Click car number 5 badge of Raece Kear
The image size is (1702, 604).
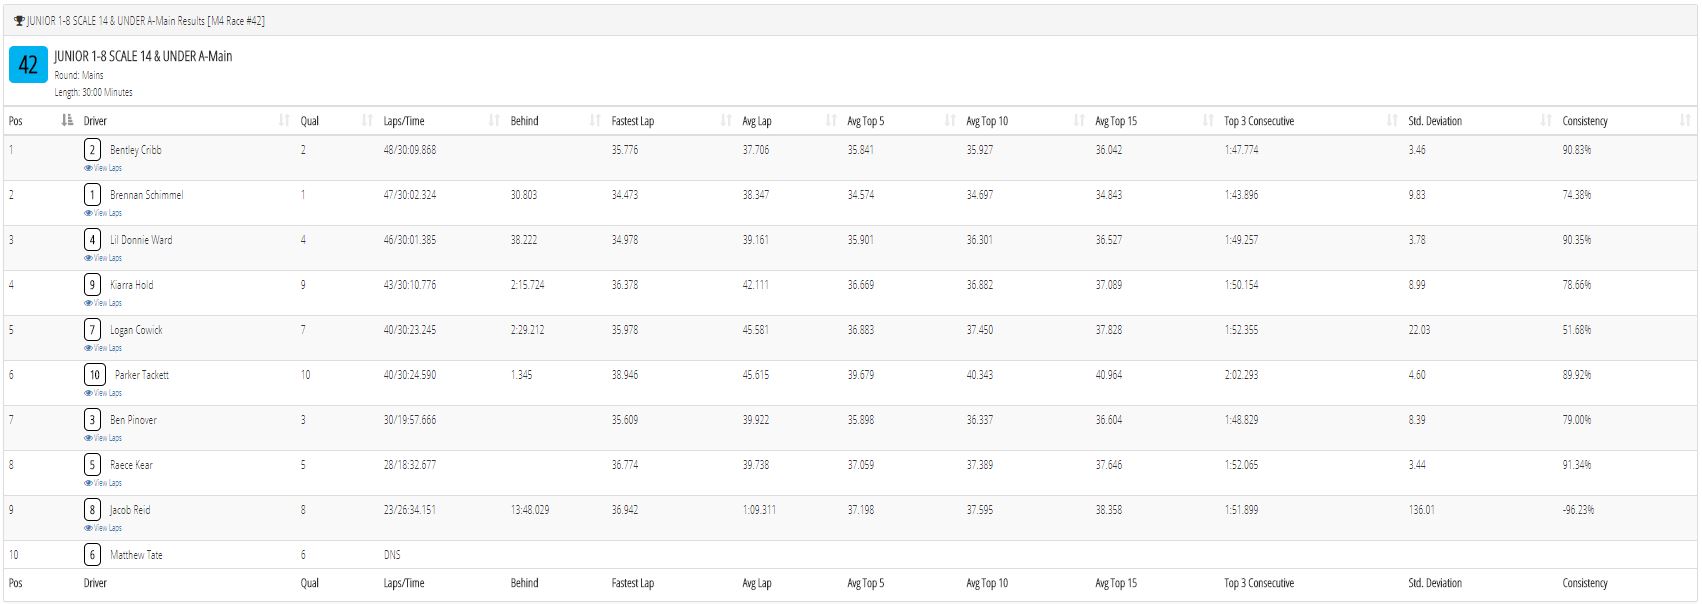click(x=92, y=465)
